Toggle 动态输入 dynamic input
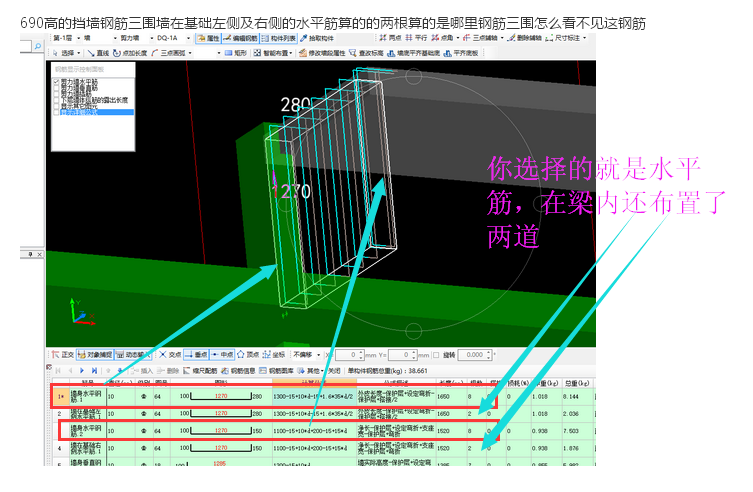753x492 pixels. click(133, 355)
